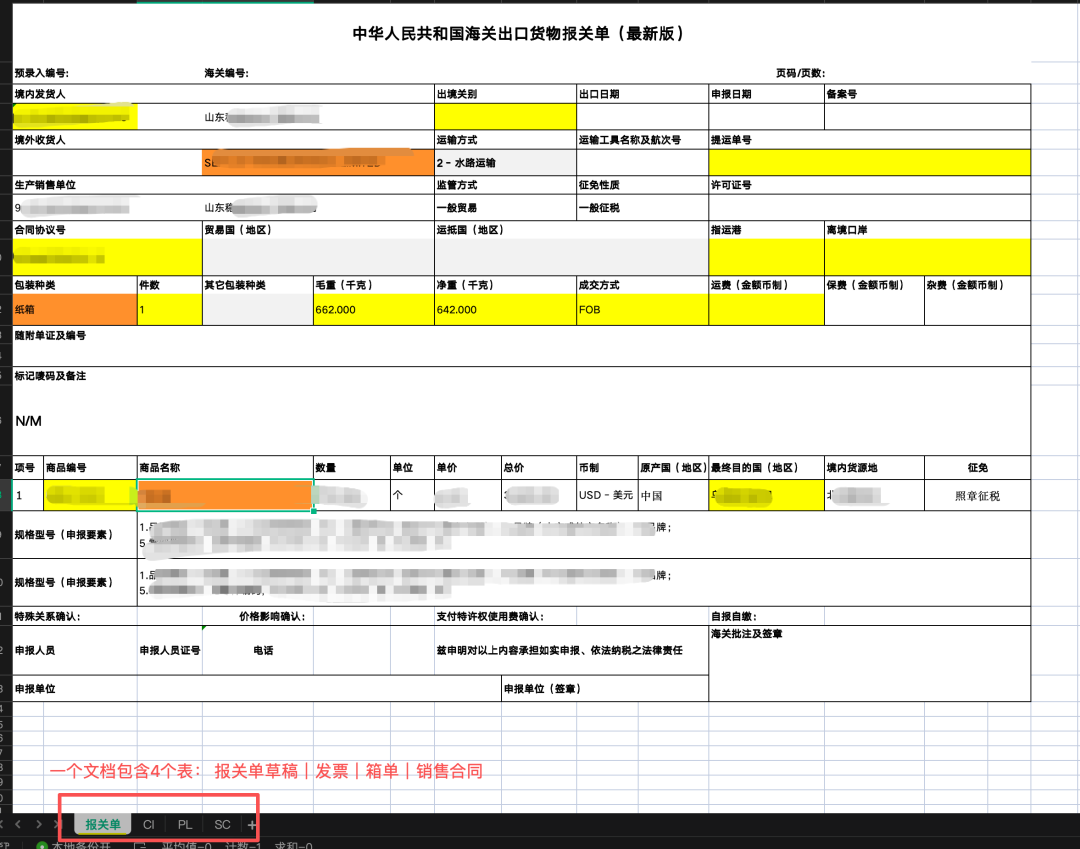Click the 境内发货人 header cell

(x=223, y=94)
